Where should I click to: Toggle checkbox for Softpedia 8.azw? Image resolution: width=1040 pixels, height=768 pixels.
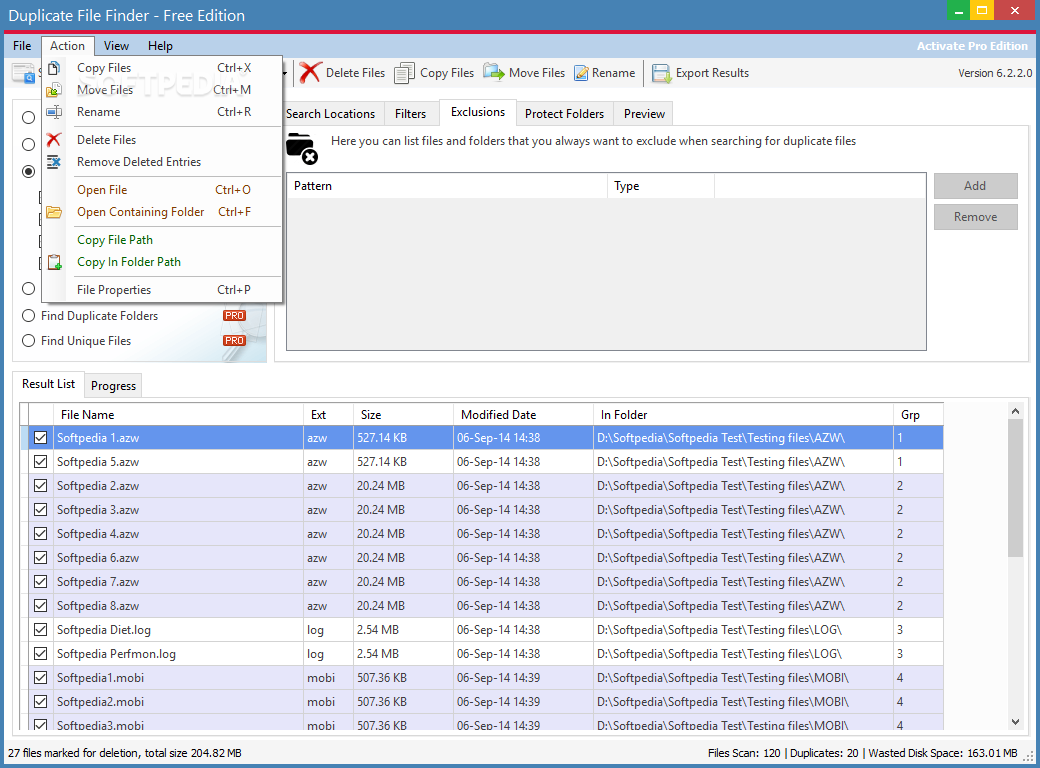click(40, 606)
